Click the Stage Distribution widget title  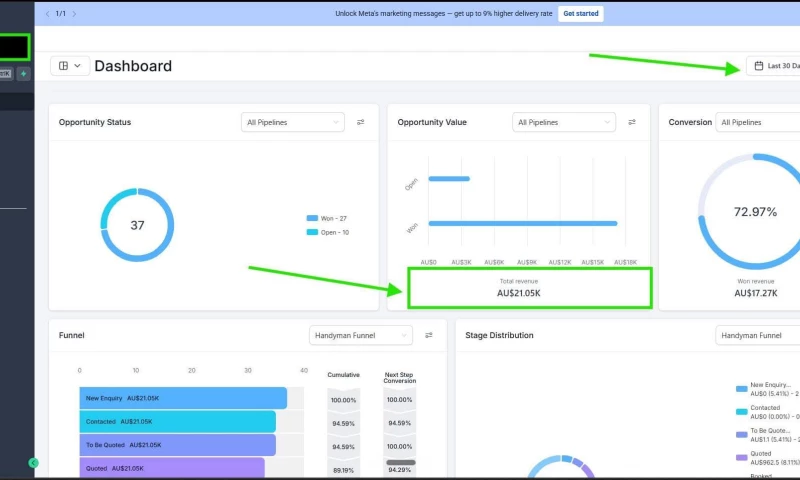[499, 336]
